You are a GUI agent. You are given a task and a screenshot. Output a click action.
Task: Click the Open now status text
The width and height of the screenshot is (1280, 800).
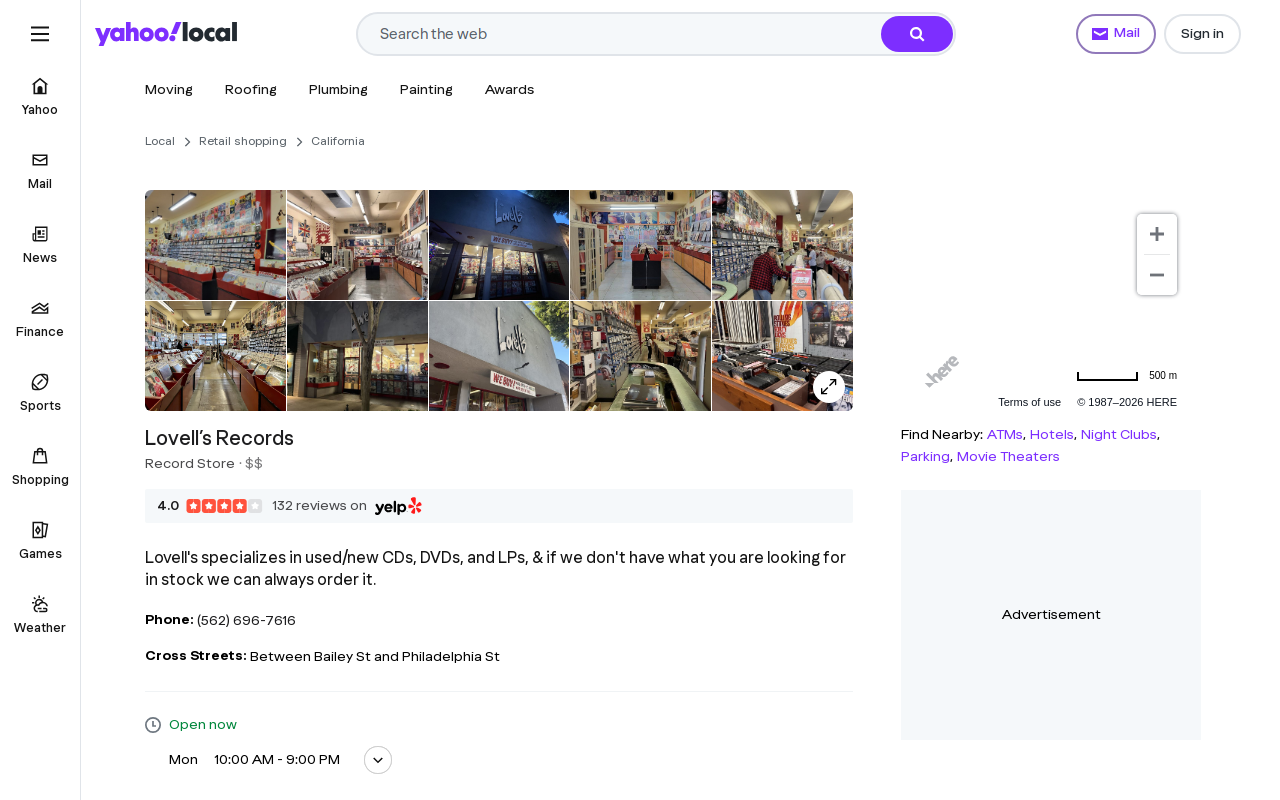click(203, 725)
